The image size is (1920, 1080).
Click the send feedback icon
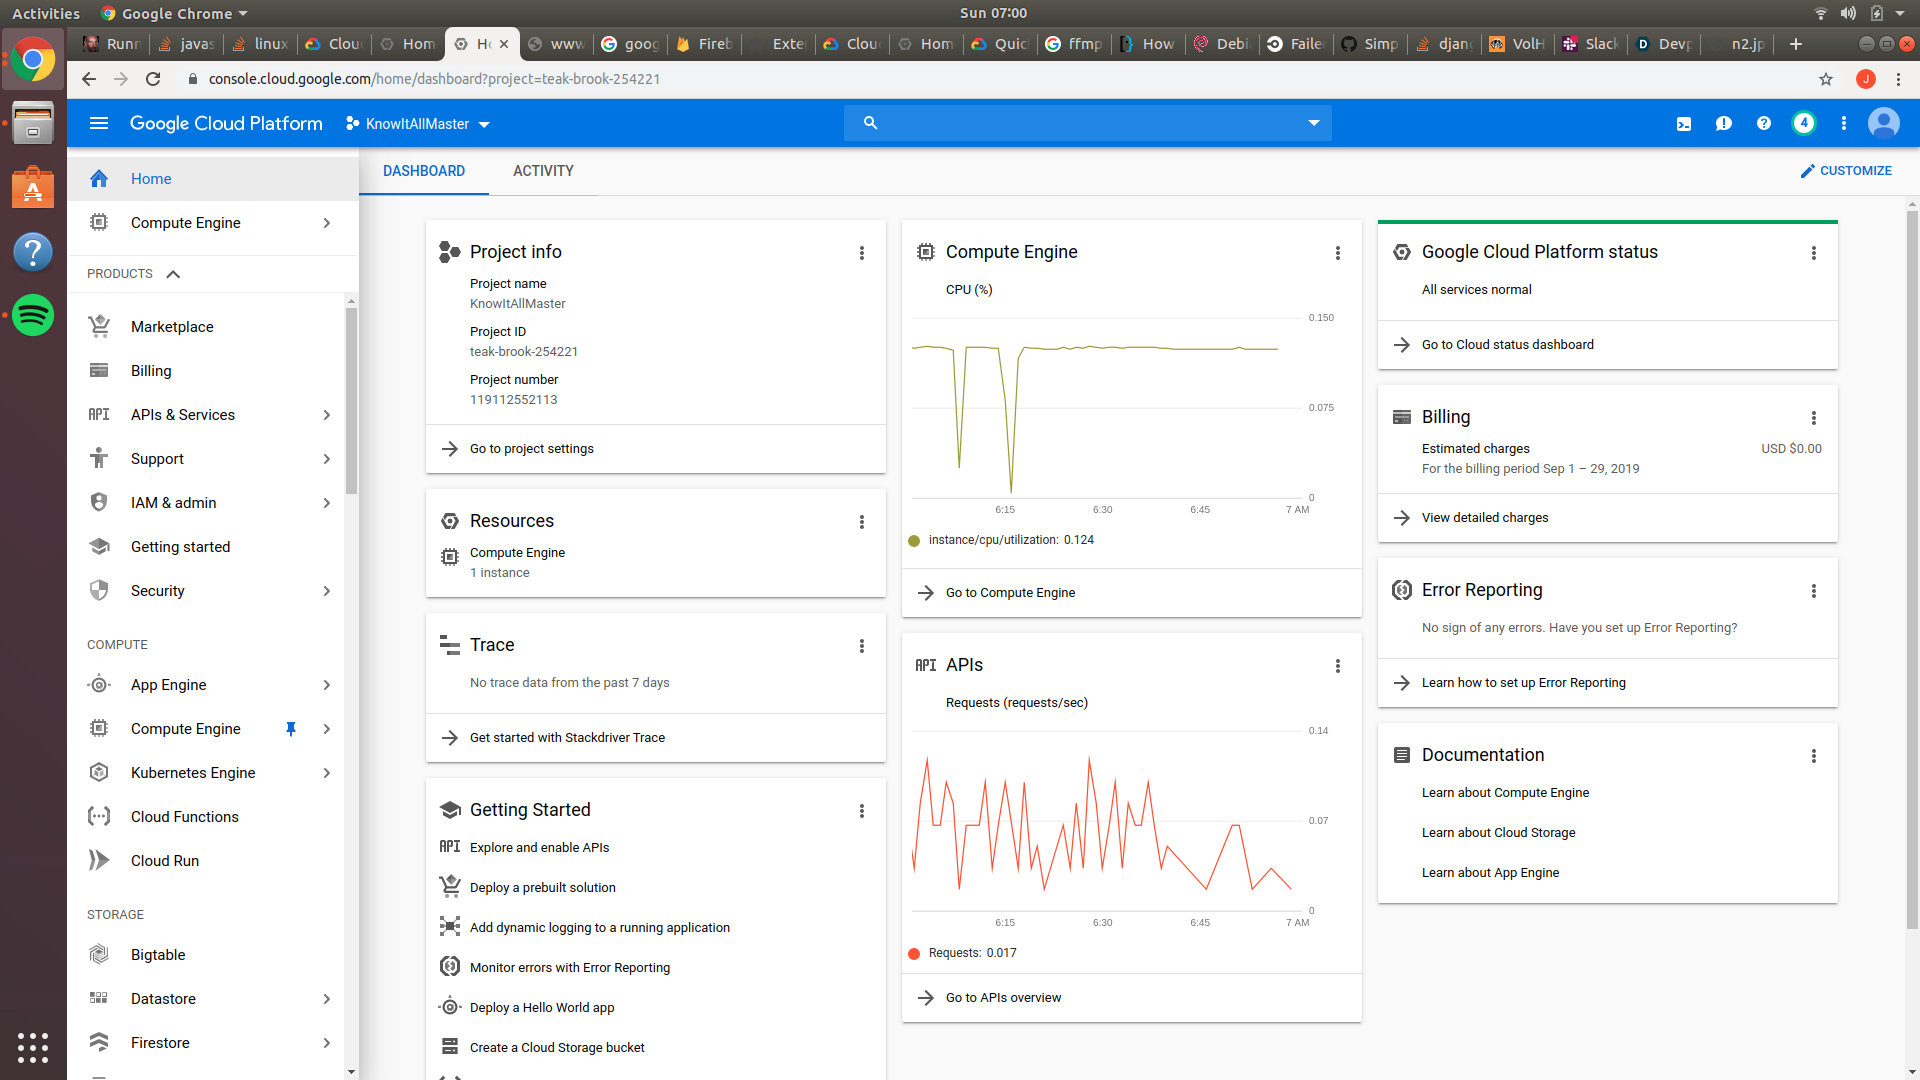click(x=1723, y=123)
